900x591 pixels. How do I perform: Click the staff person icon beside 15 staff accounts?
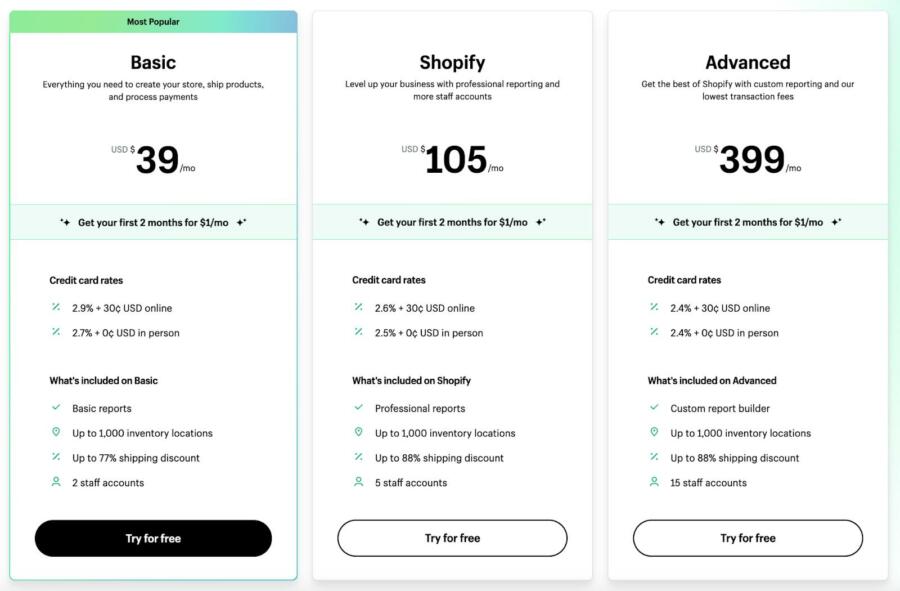pyautogui.click(x=654, y=482)
